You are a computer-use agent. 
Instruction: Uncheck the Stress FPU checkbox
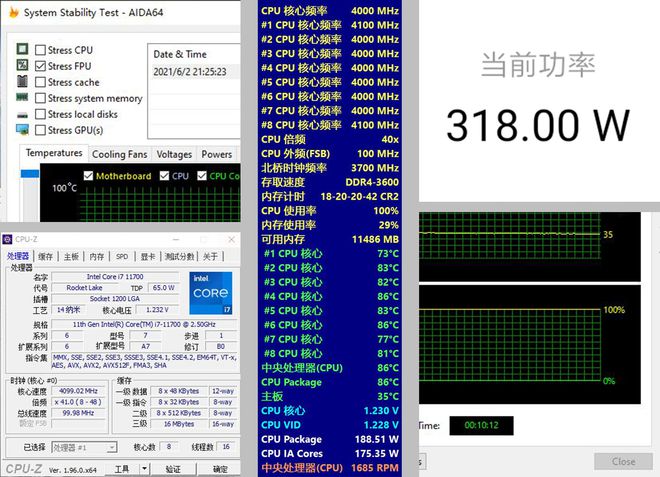pyautogui.click(x=40, y=66)
